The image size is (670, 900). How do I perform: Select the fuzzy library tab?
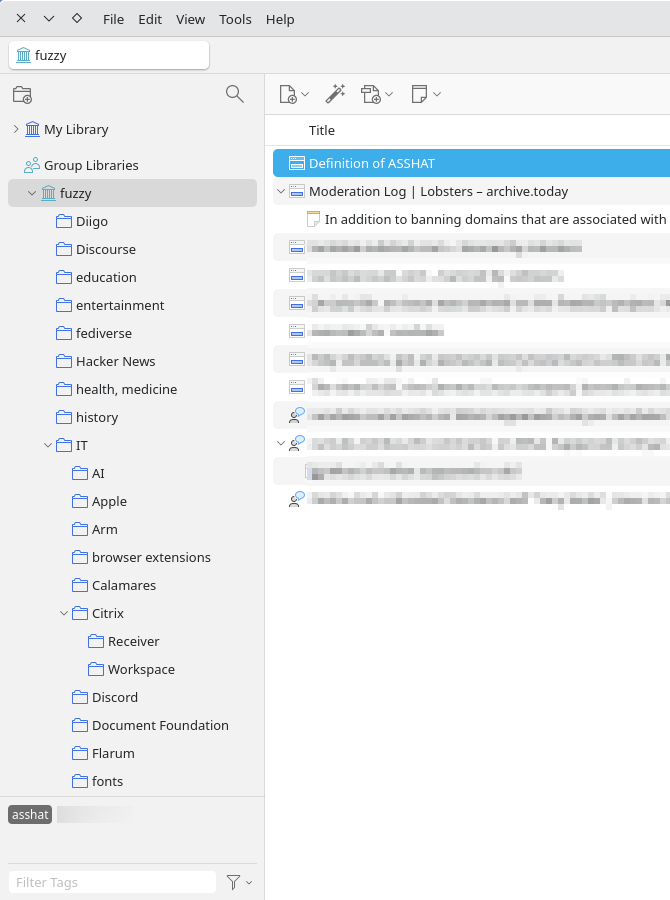click(x=109, y=55)
